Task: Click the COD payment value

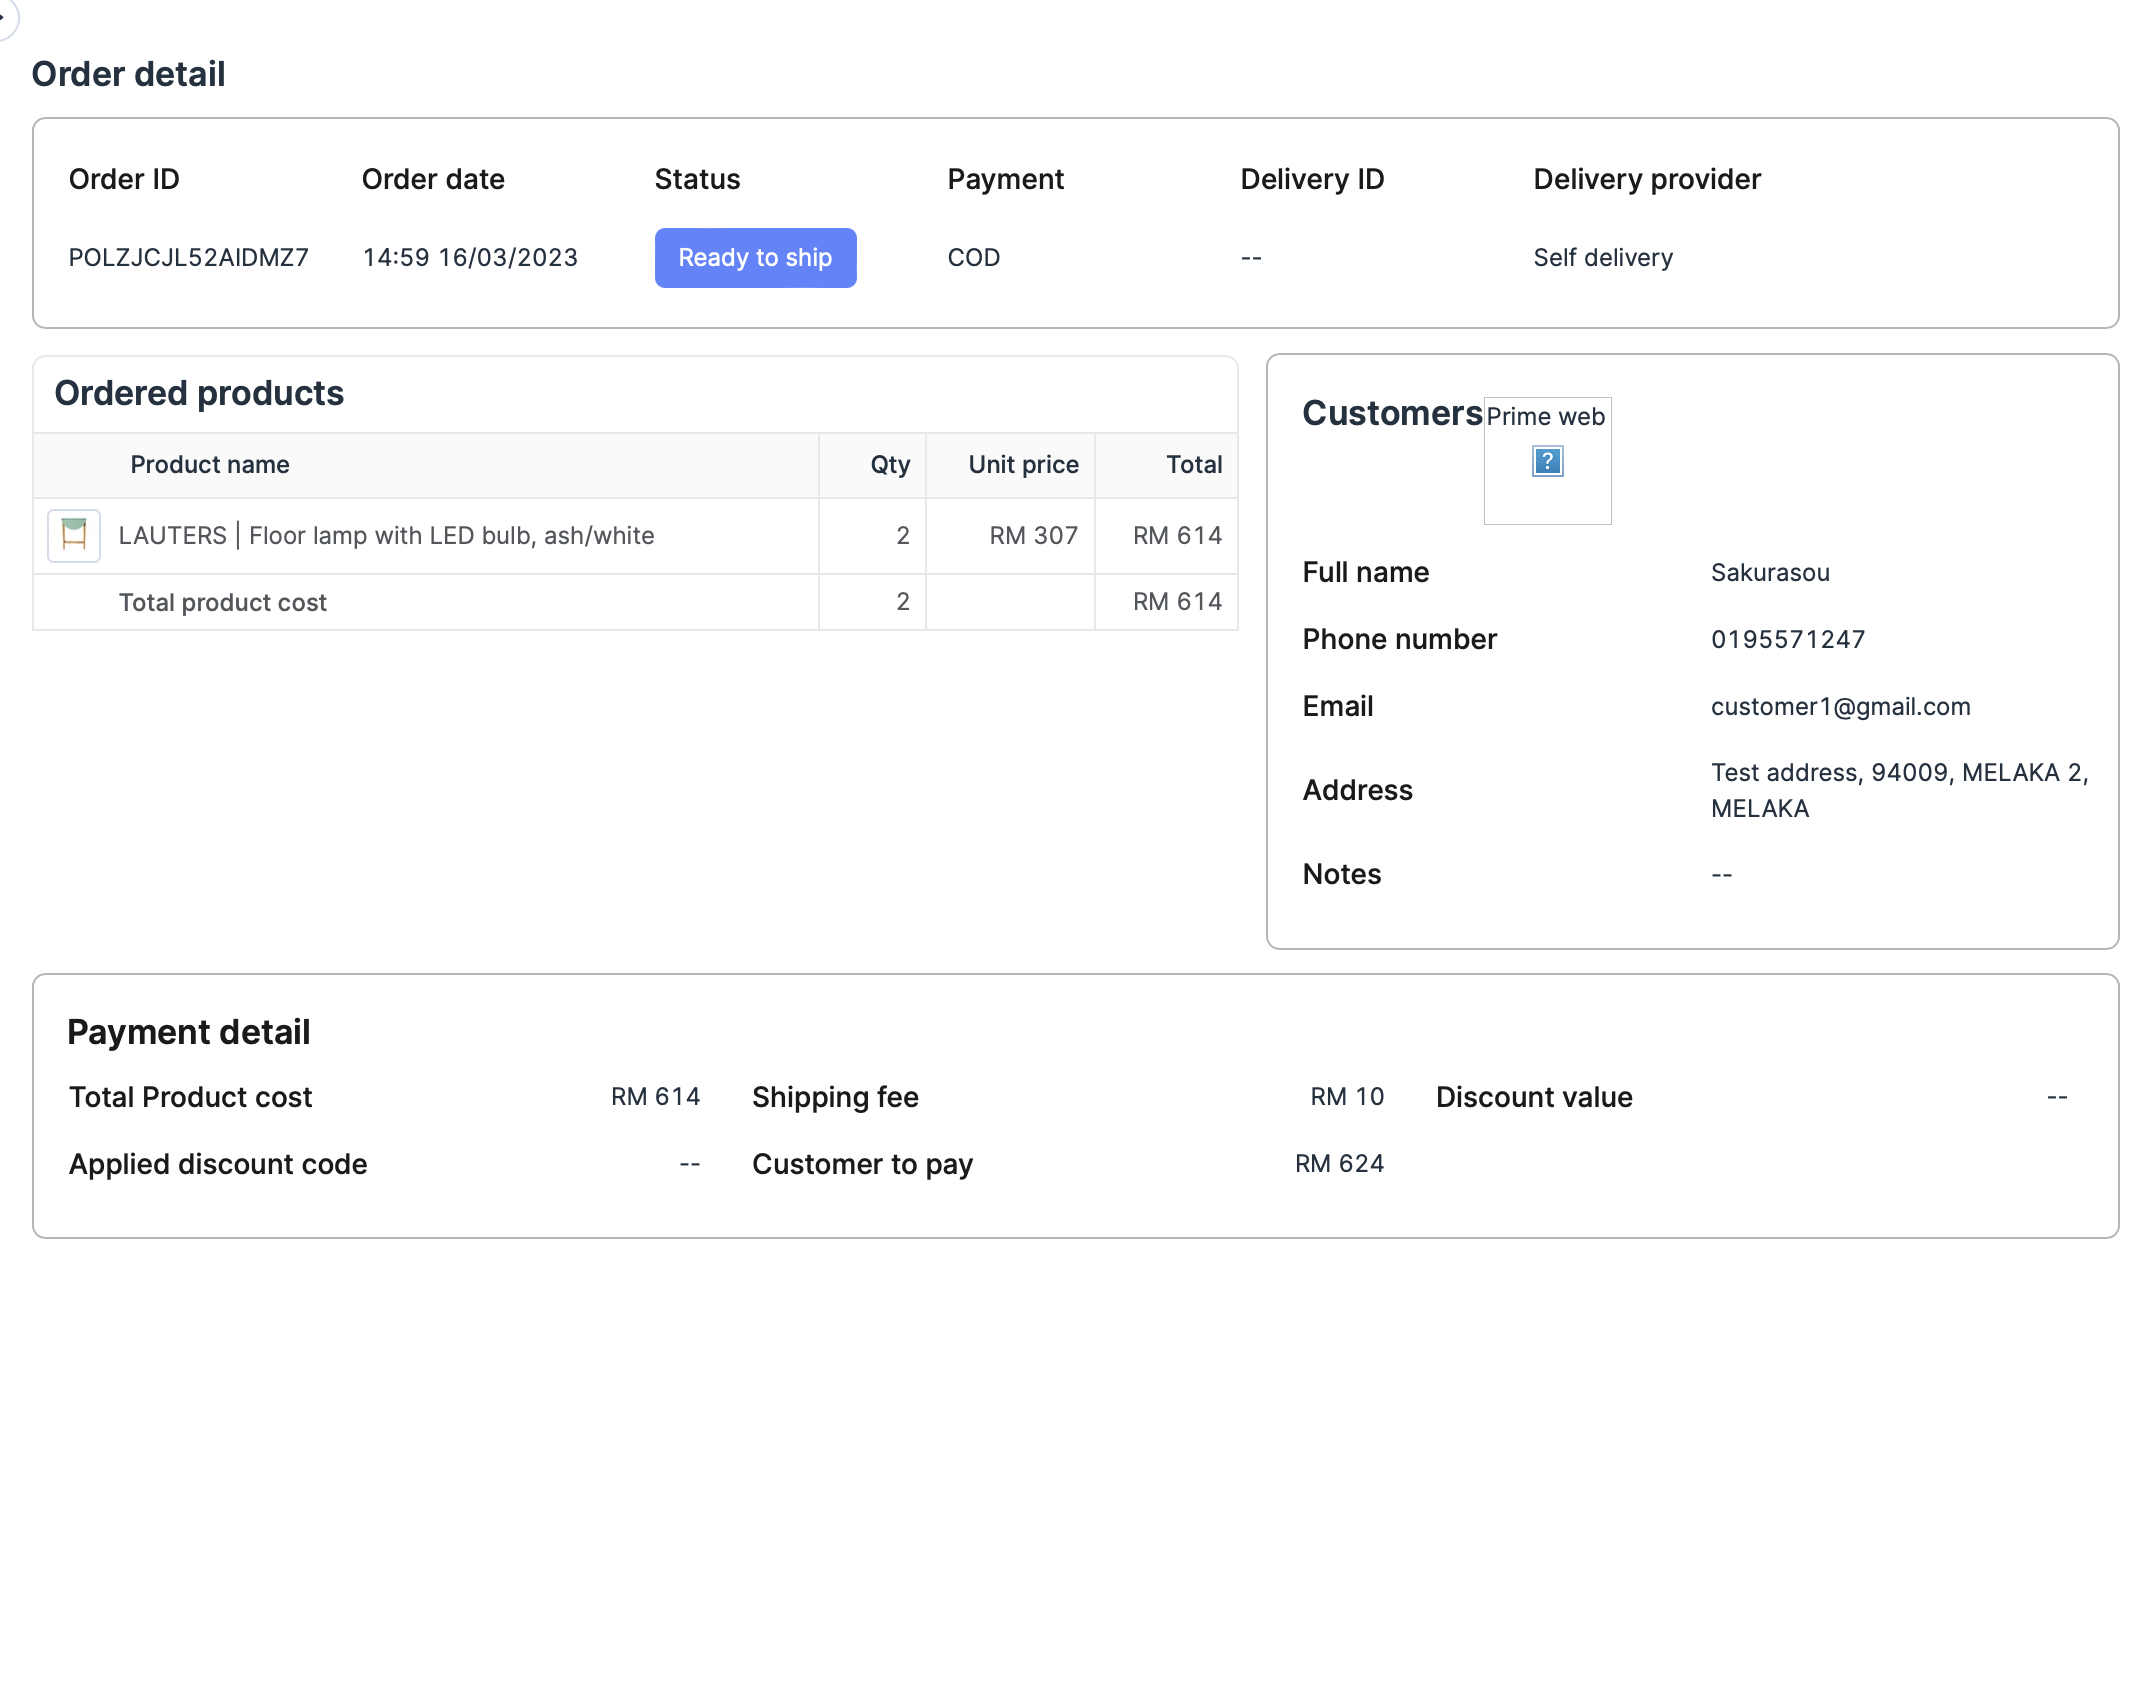Action: coord(973,258)
